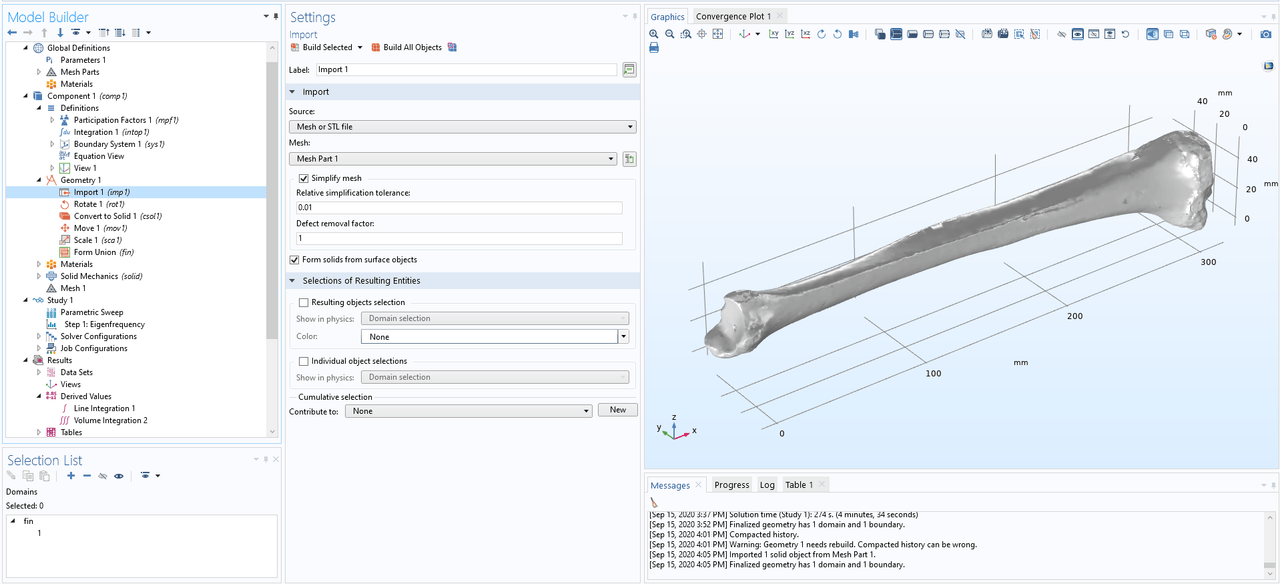This screenshot has height=584, width=1280.
Task: Select Volume Integration 2 under Derived Values
Action: coord(103,420)
